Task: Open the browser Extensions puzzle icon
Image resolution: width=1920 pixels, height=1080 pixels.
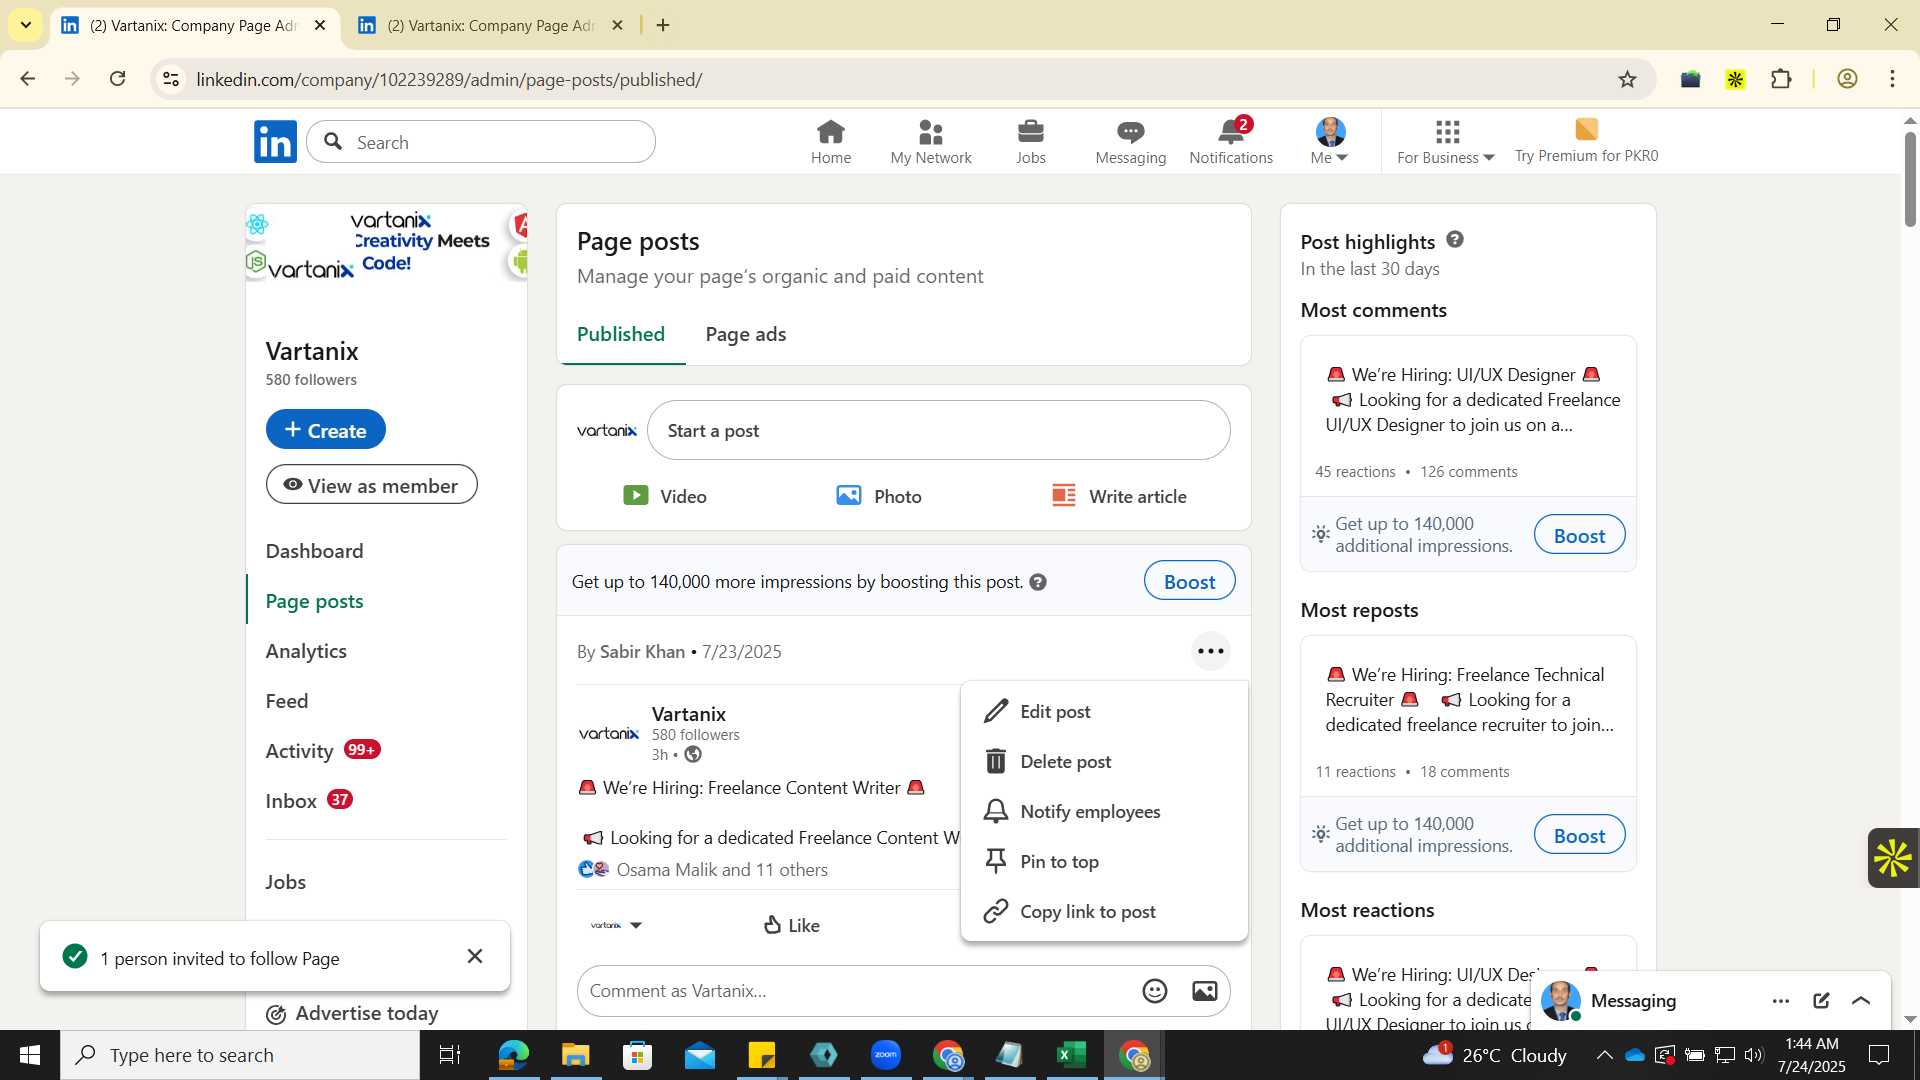Action: (1781, 79)
